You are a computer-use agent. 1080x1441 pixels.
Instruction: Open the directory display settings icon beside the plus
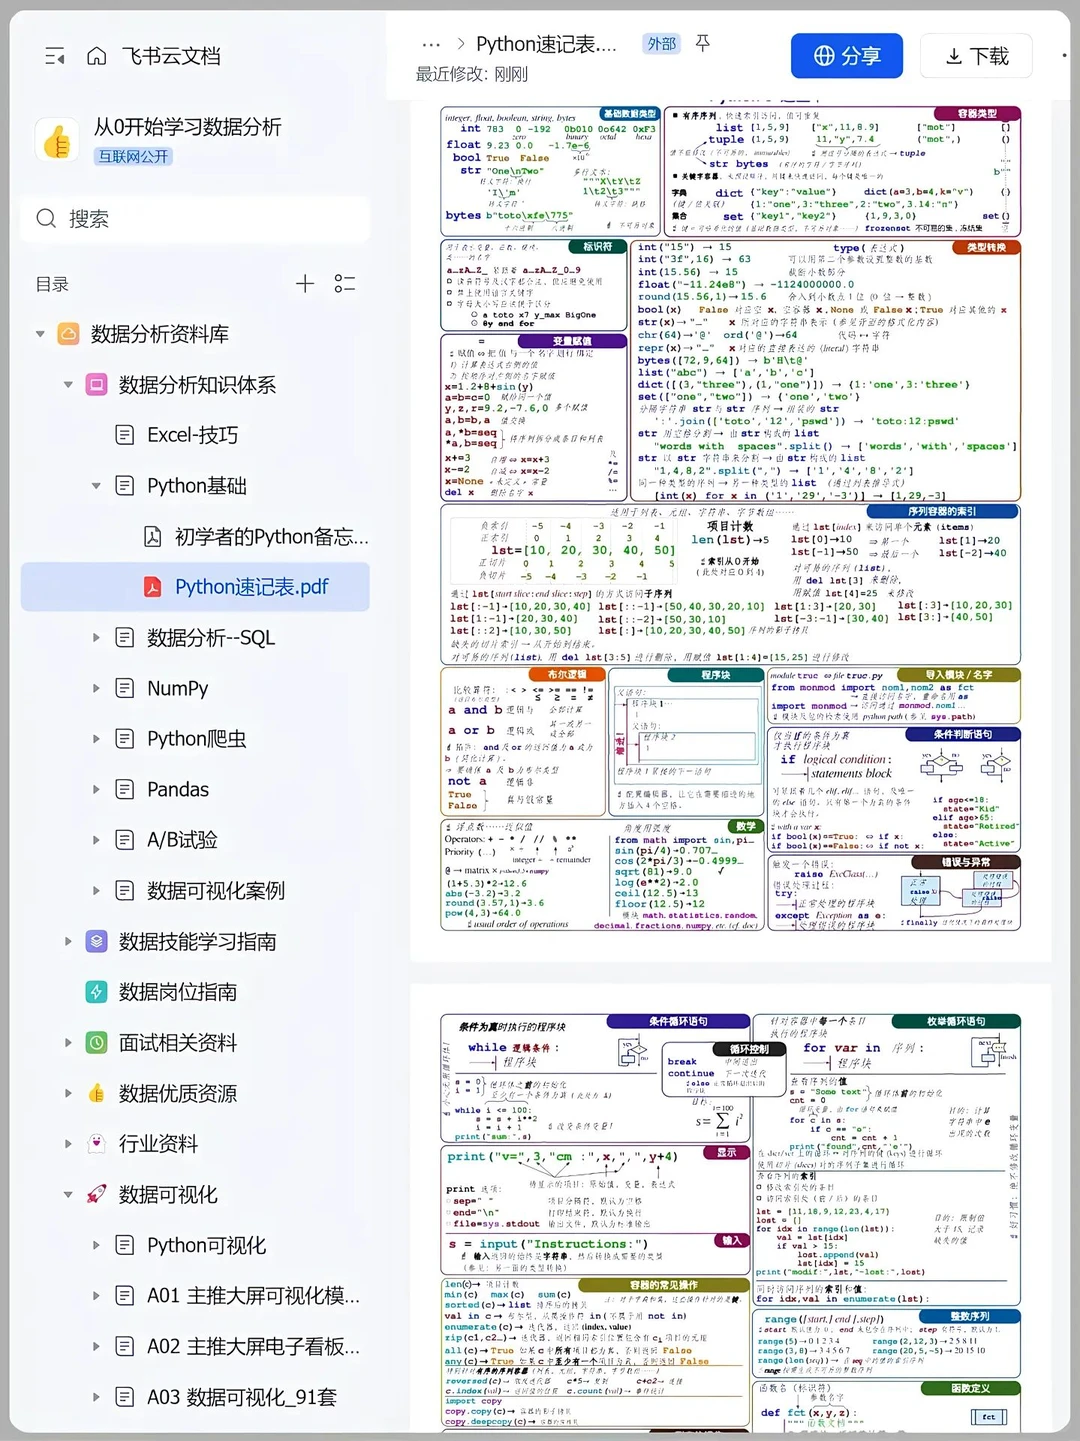(344, 284)
